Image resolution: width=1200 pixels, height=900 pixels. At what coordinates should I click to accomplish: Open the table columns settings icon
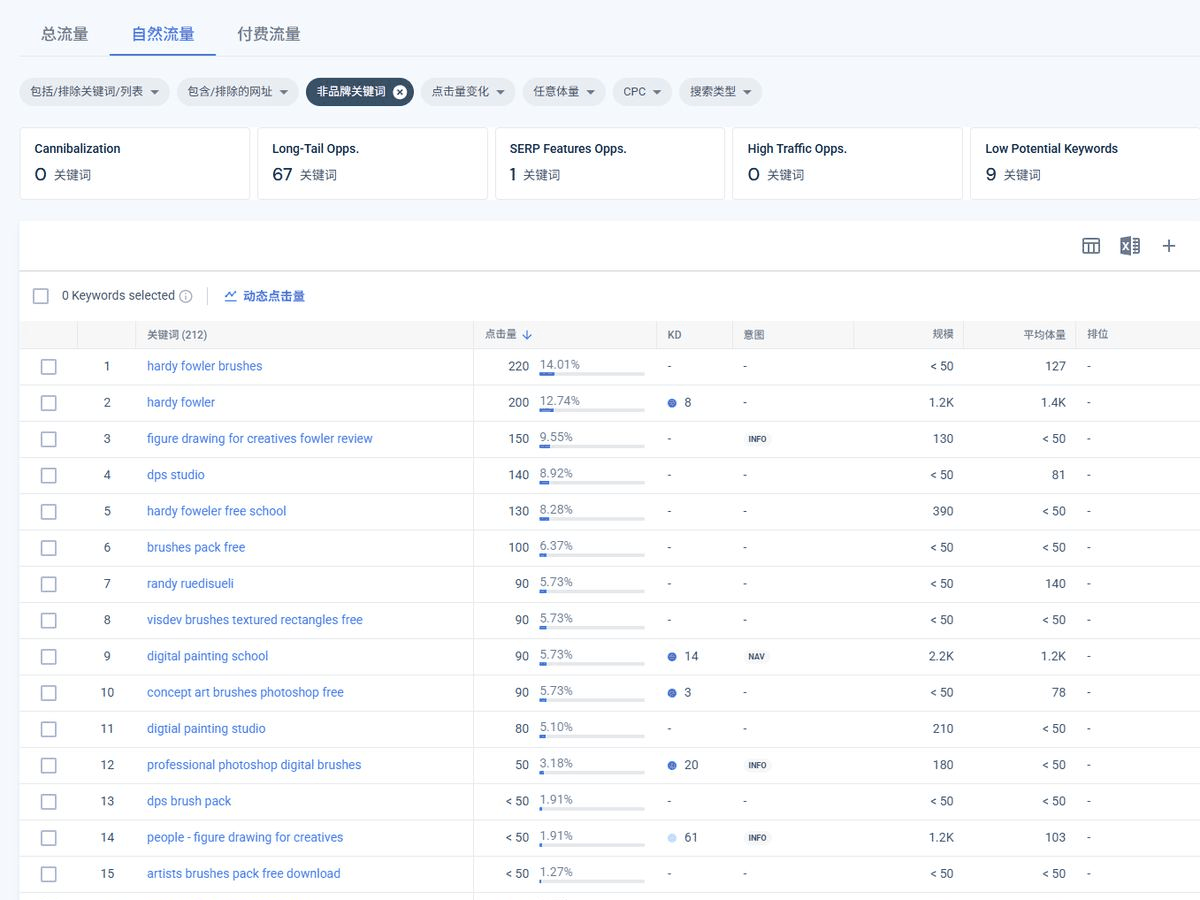coord(1091,246)
